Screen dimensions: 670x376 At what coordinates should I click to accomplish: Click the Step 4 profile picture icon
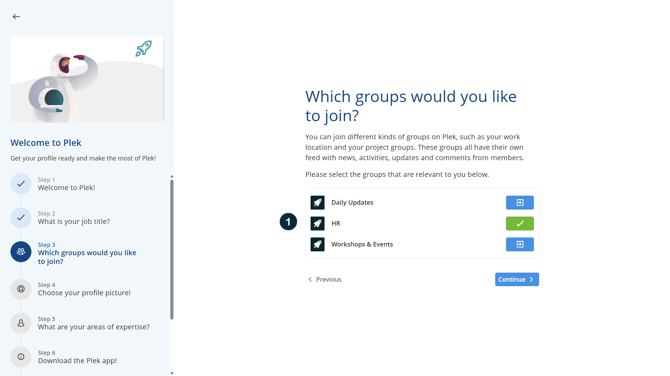(x=21, y=289)
